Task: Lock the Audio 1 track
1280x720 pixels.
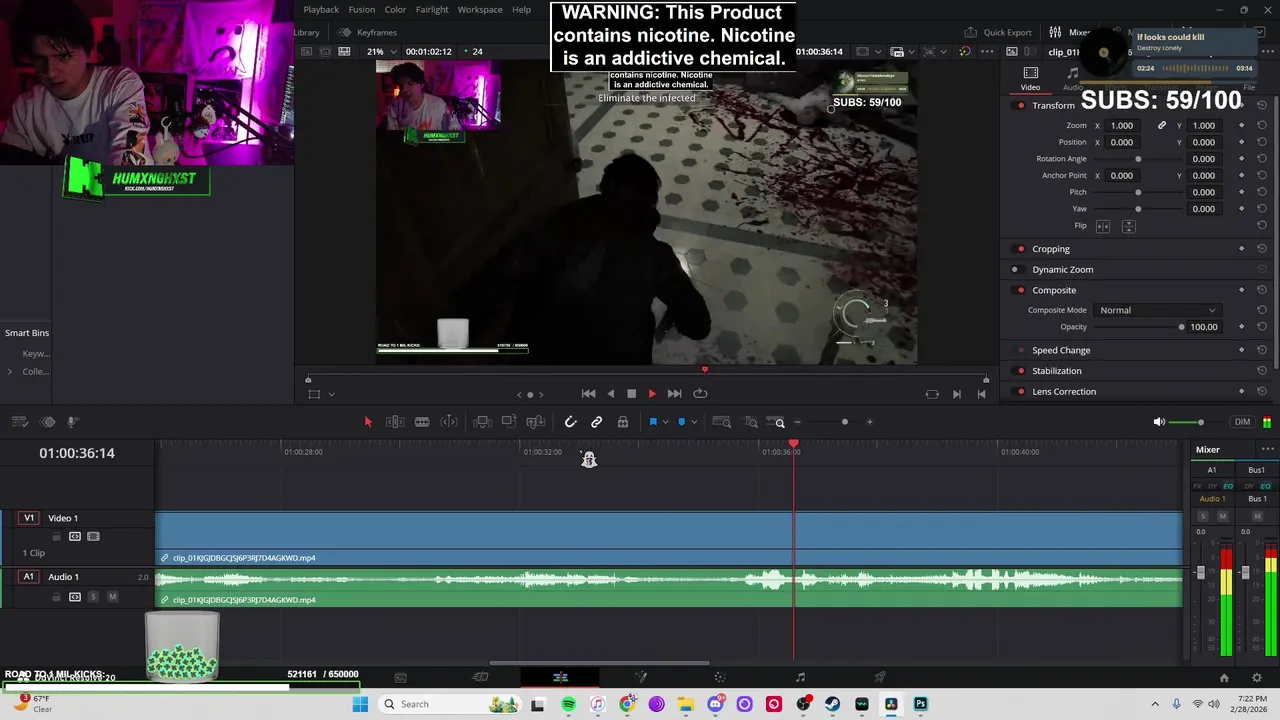Action: (56, 597)
